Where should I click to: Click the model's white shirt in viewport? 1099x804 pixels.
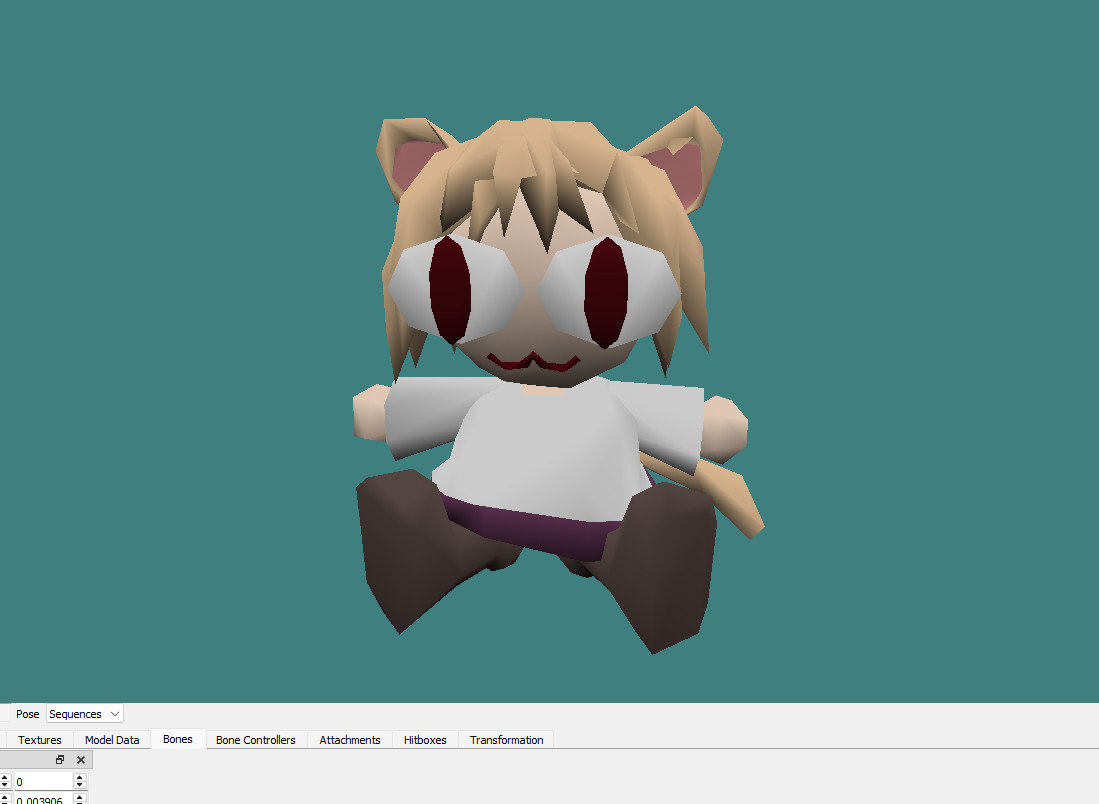click(540, 440)
